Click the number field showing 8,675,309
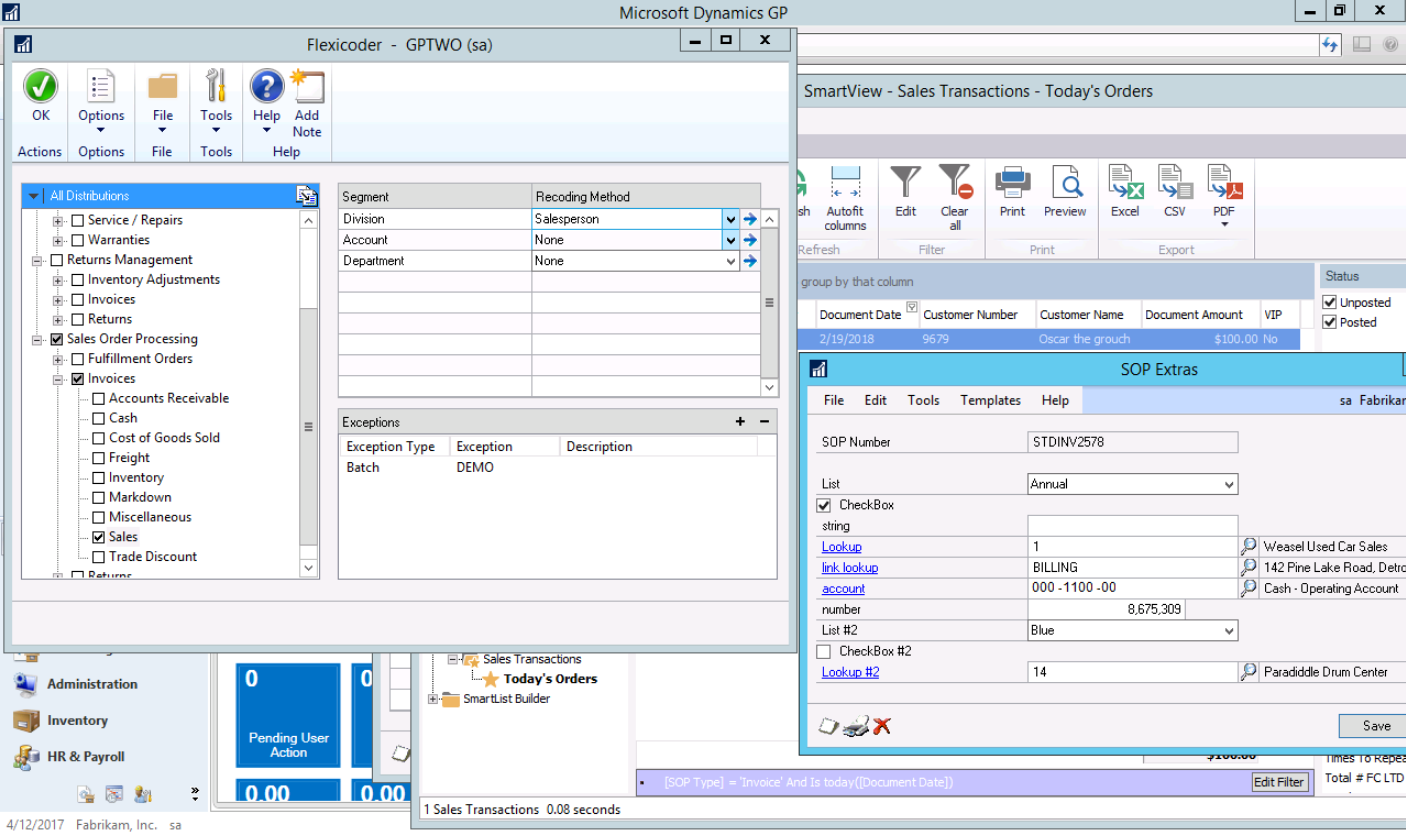This screenshot has width=1406, height=834. click(1107, 610)
